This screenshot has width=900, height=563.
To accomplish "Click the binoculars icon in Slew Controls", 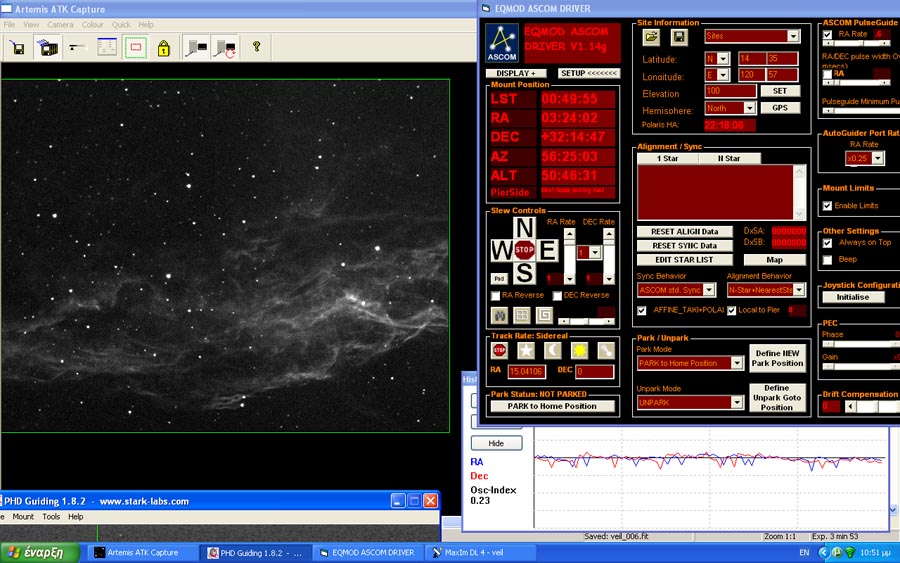I will tap(499, 315).
